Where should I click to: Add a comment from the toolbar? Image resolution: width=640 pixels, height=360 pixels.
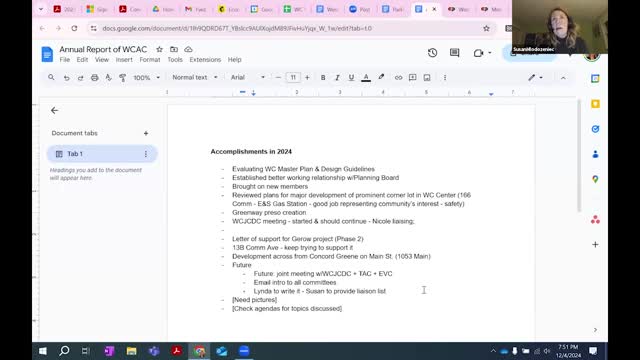tap(413, 78)
